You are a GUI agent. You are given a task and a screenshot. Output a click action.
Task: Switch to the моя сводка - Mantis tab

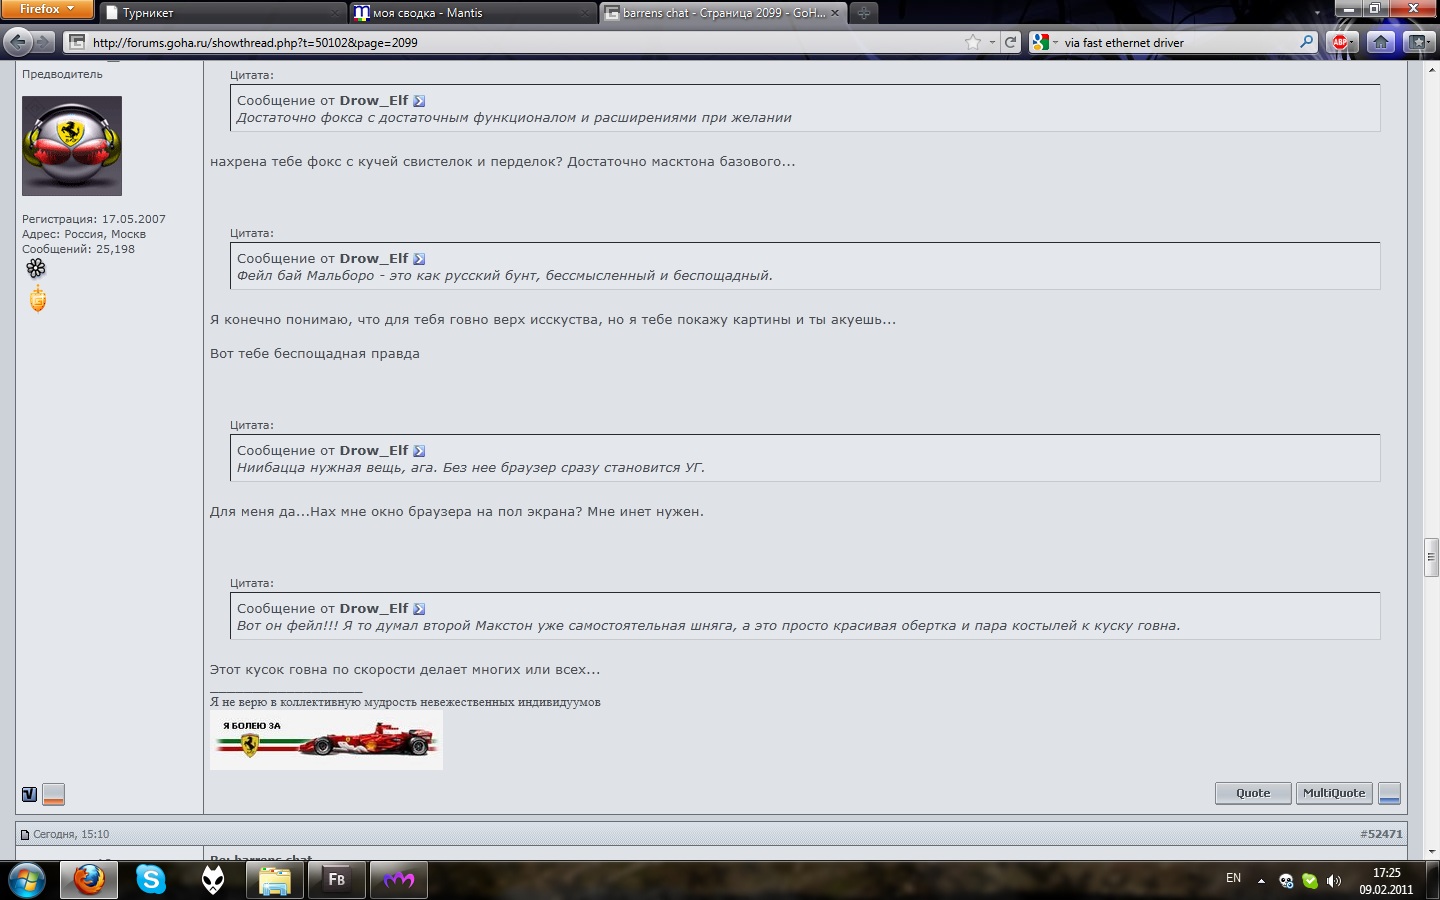tap(470, 13)
